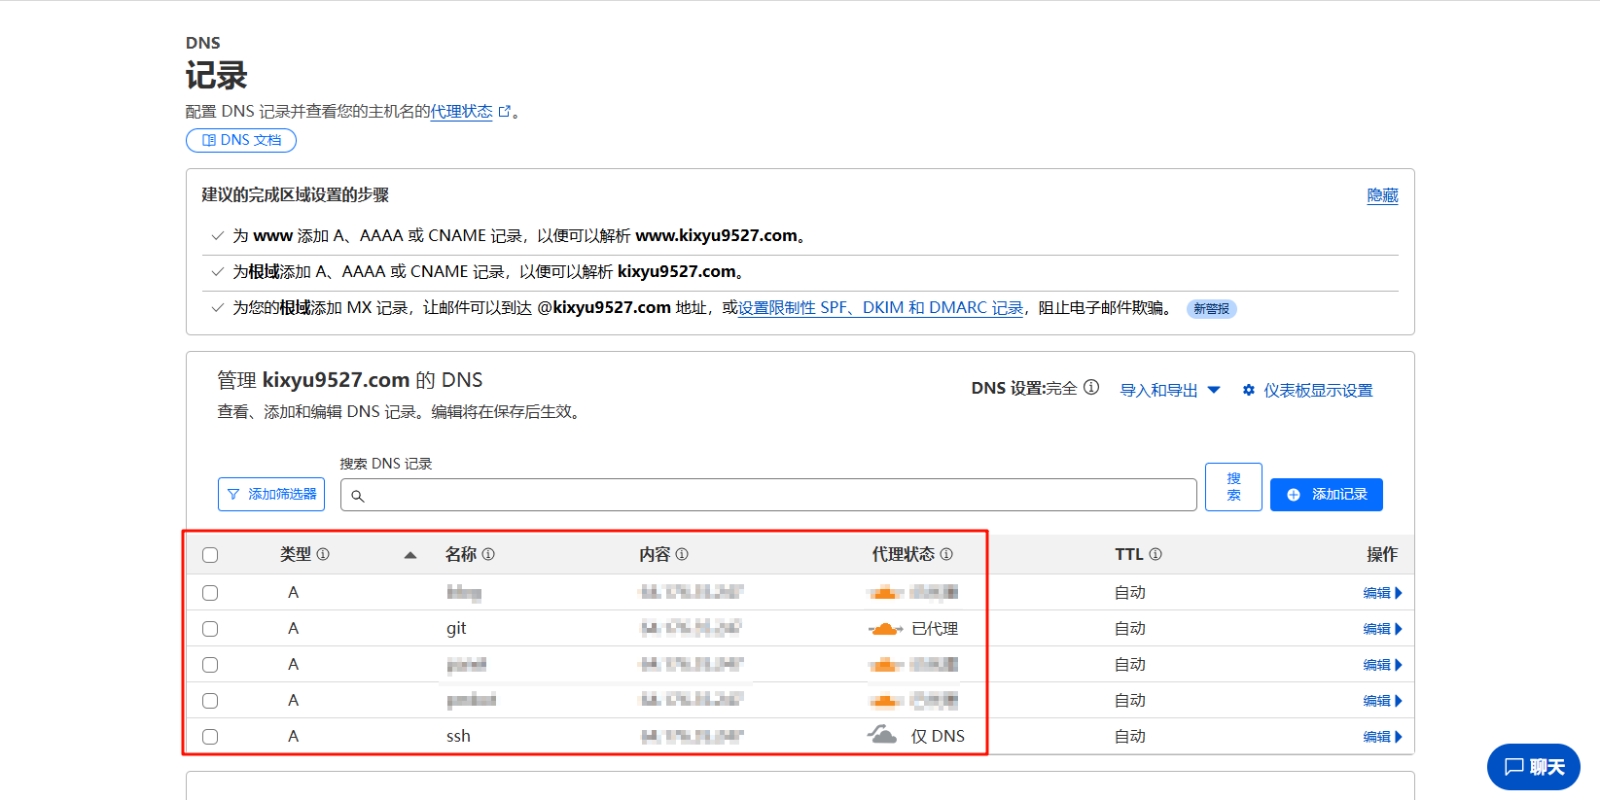Screen dimensions: 1600x800
Task: Click 隐藏 to hide suggested steps
Action: click(x=1382, y=196)
